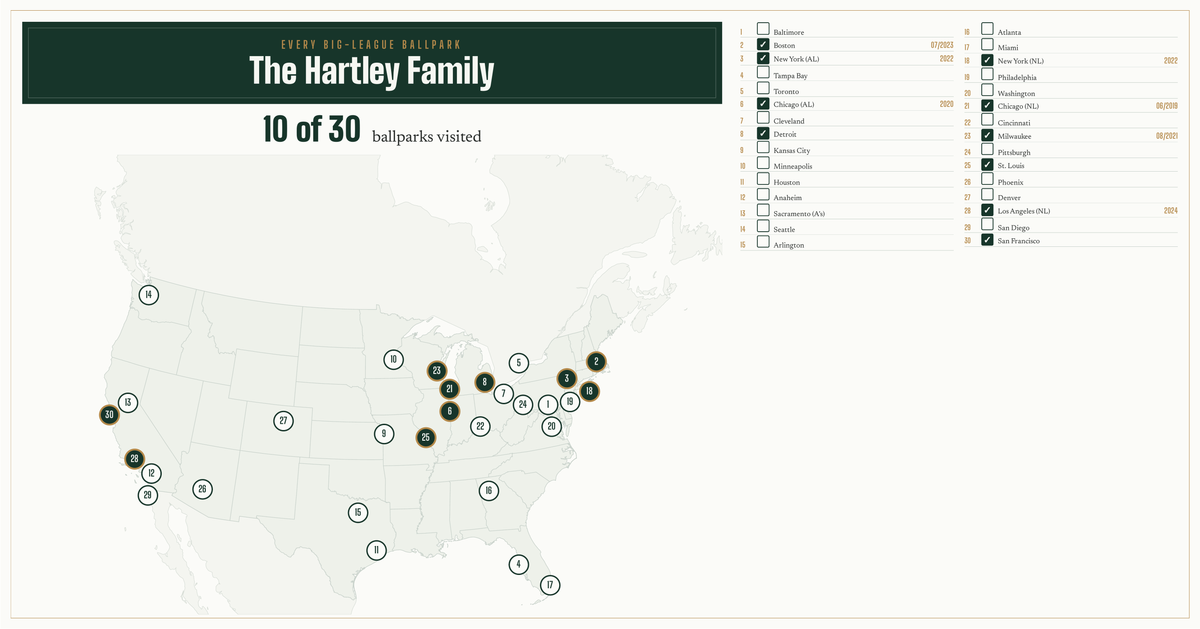
Task: Toggle the San Francisco checkbox
Action: 987,240
